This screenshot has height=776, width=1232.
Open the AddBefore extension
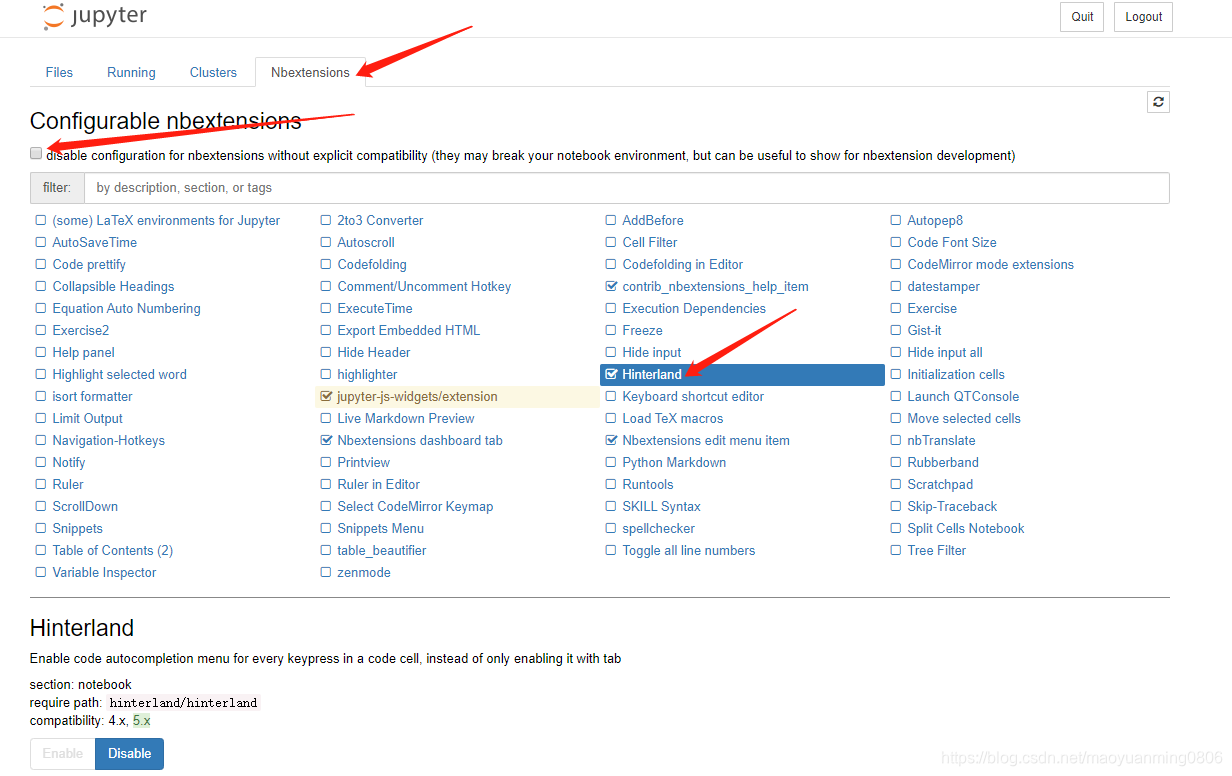tap(653, 221)
